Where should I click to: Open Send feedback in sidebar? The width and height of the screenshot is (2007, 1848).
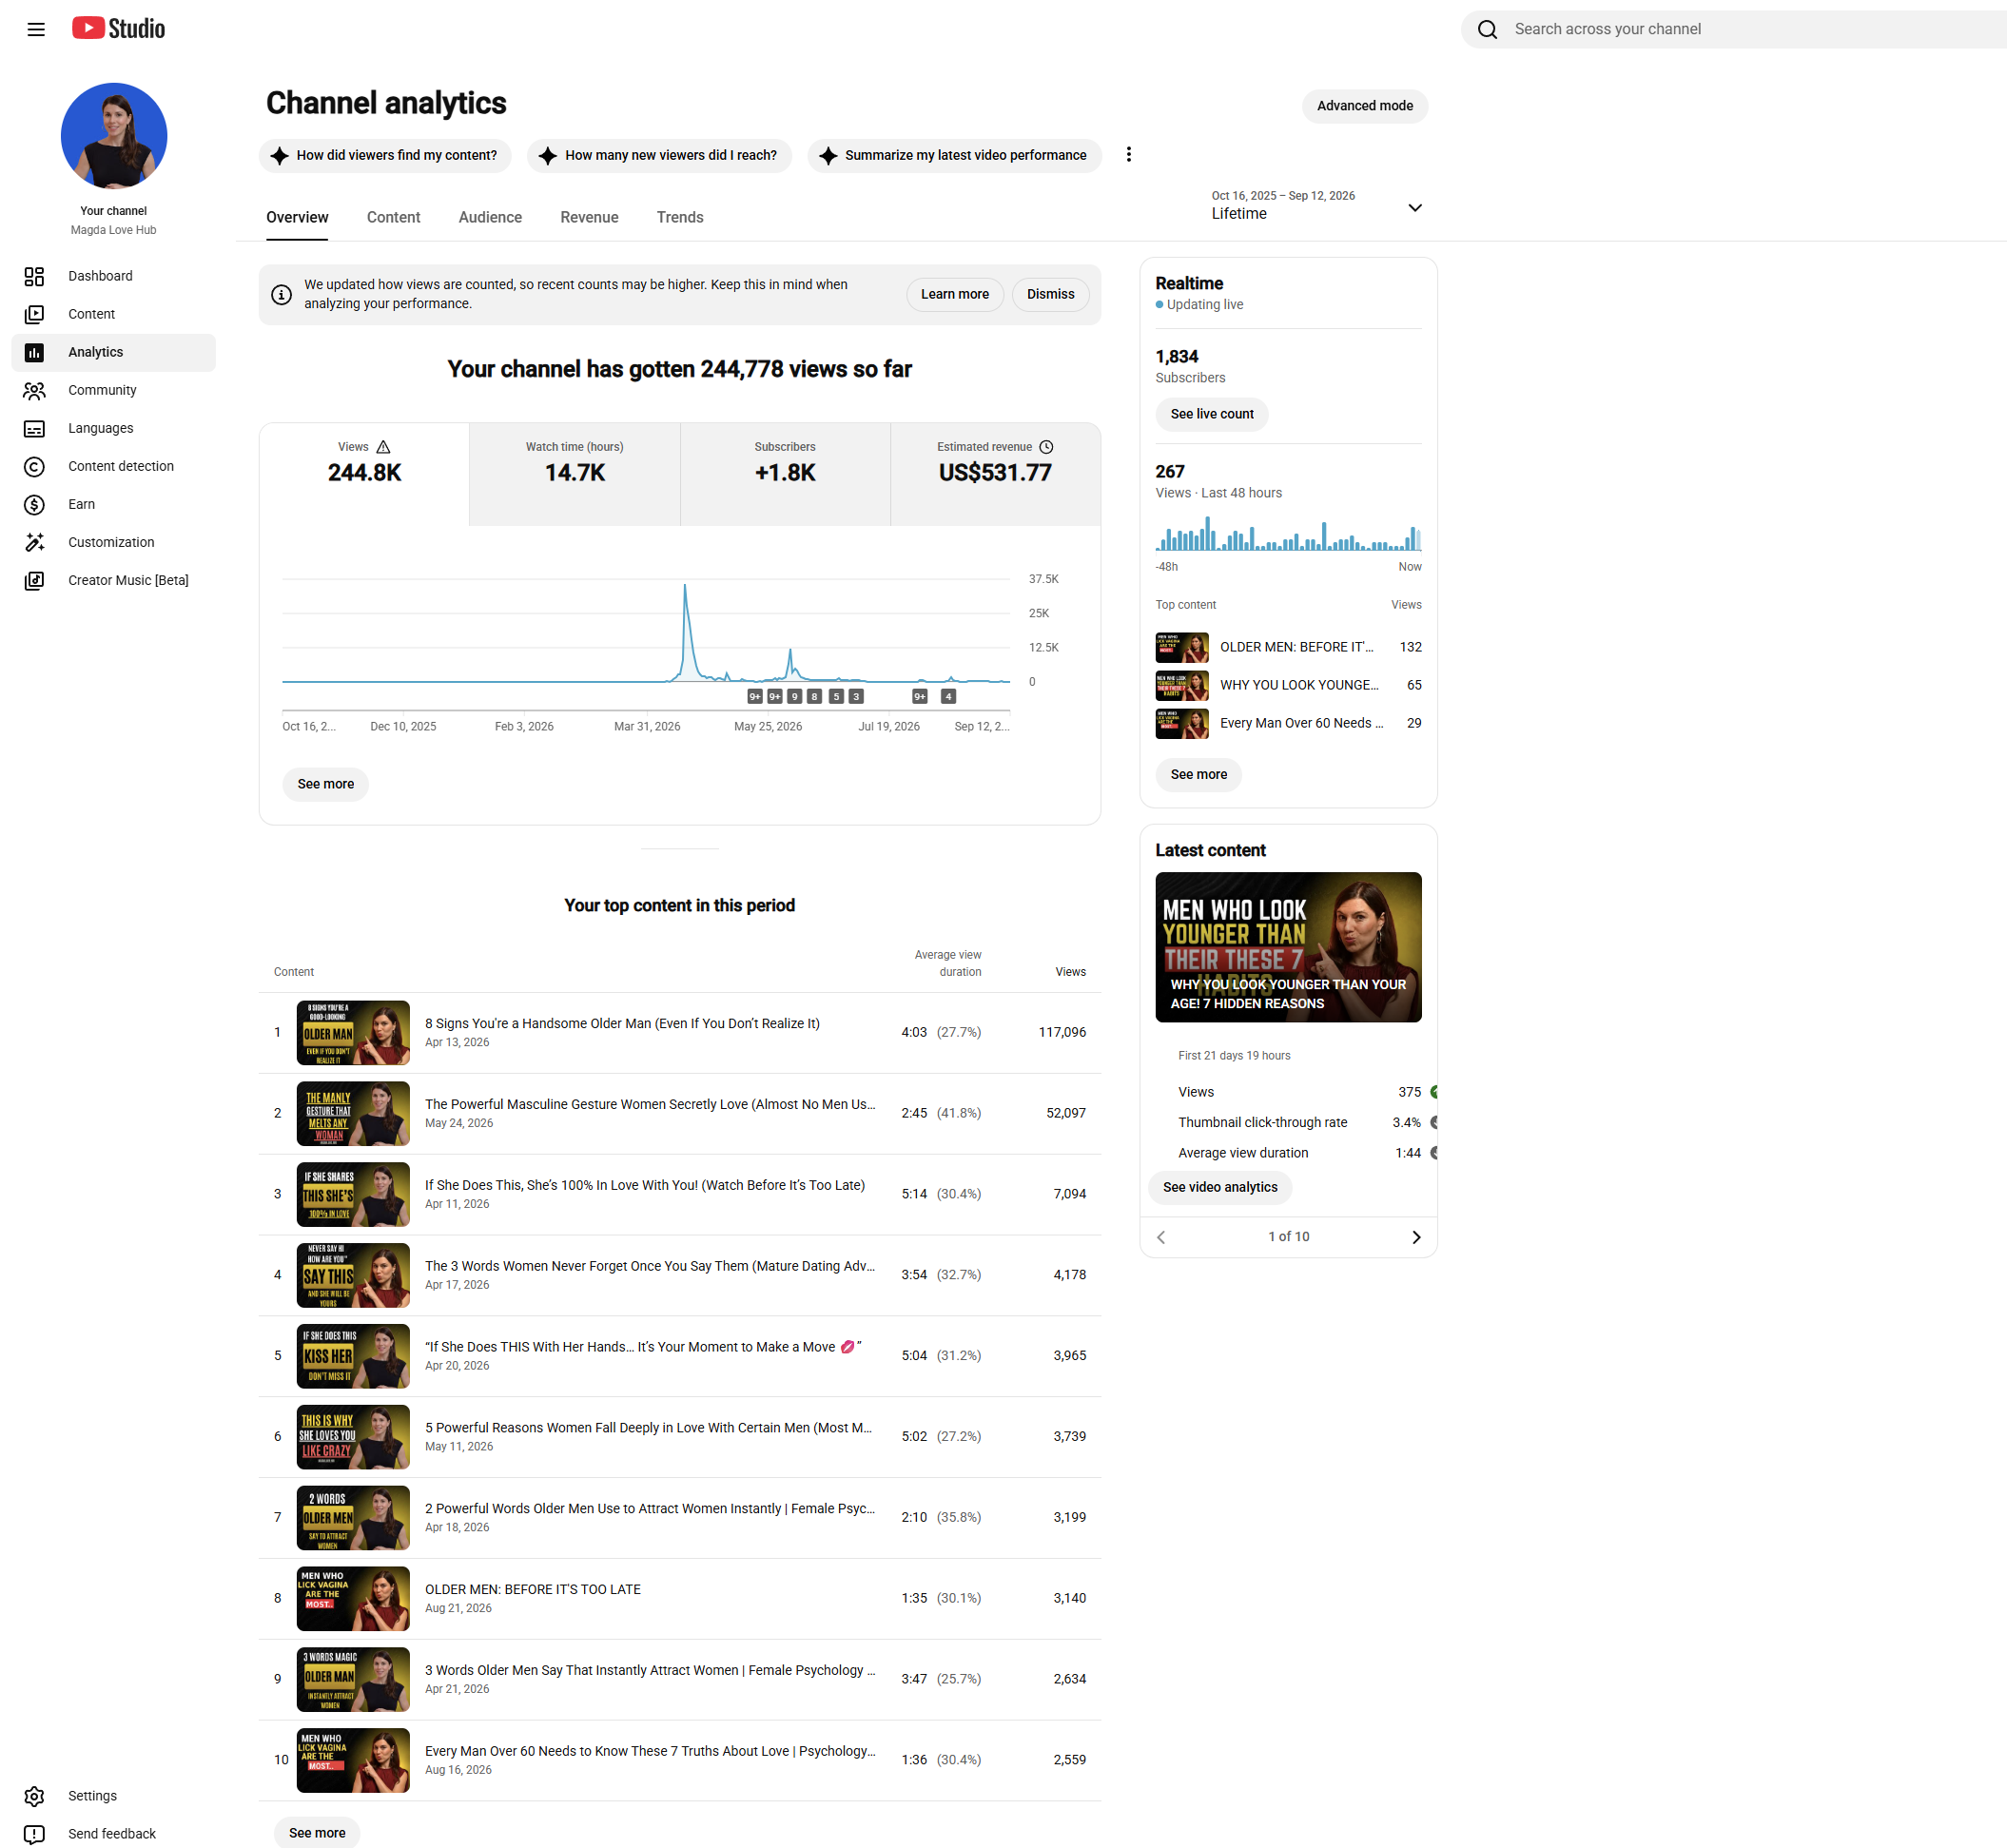point(113,1834)
